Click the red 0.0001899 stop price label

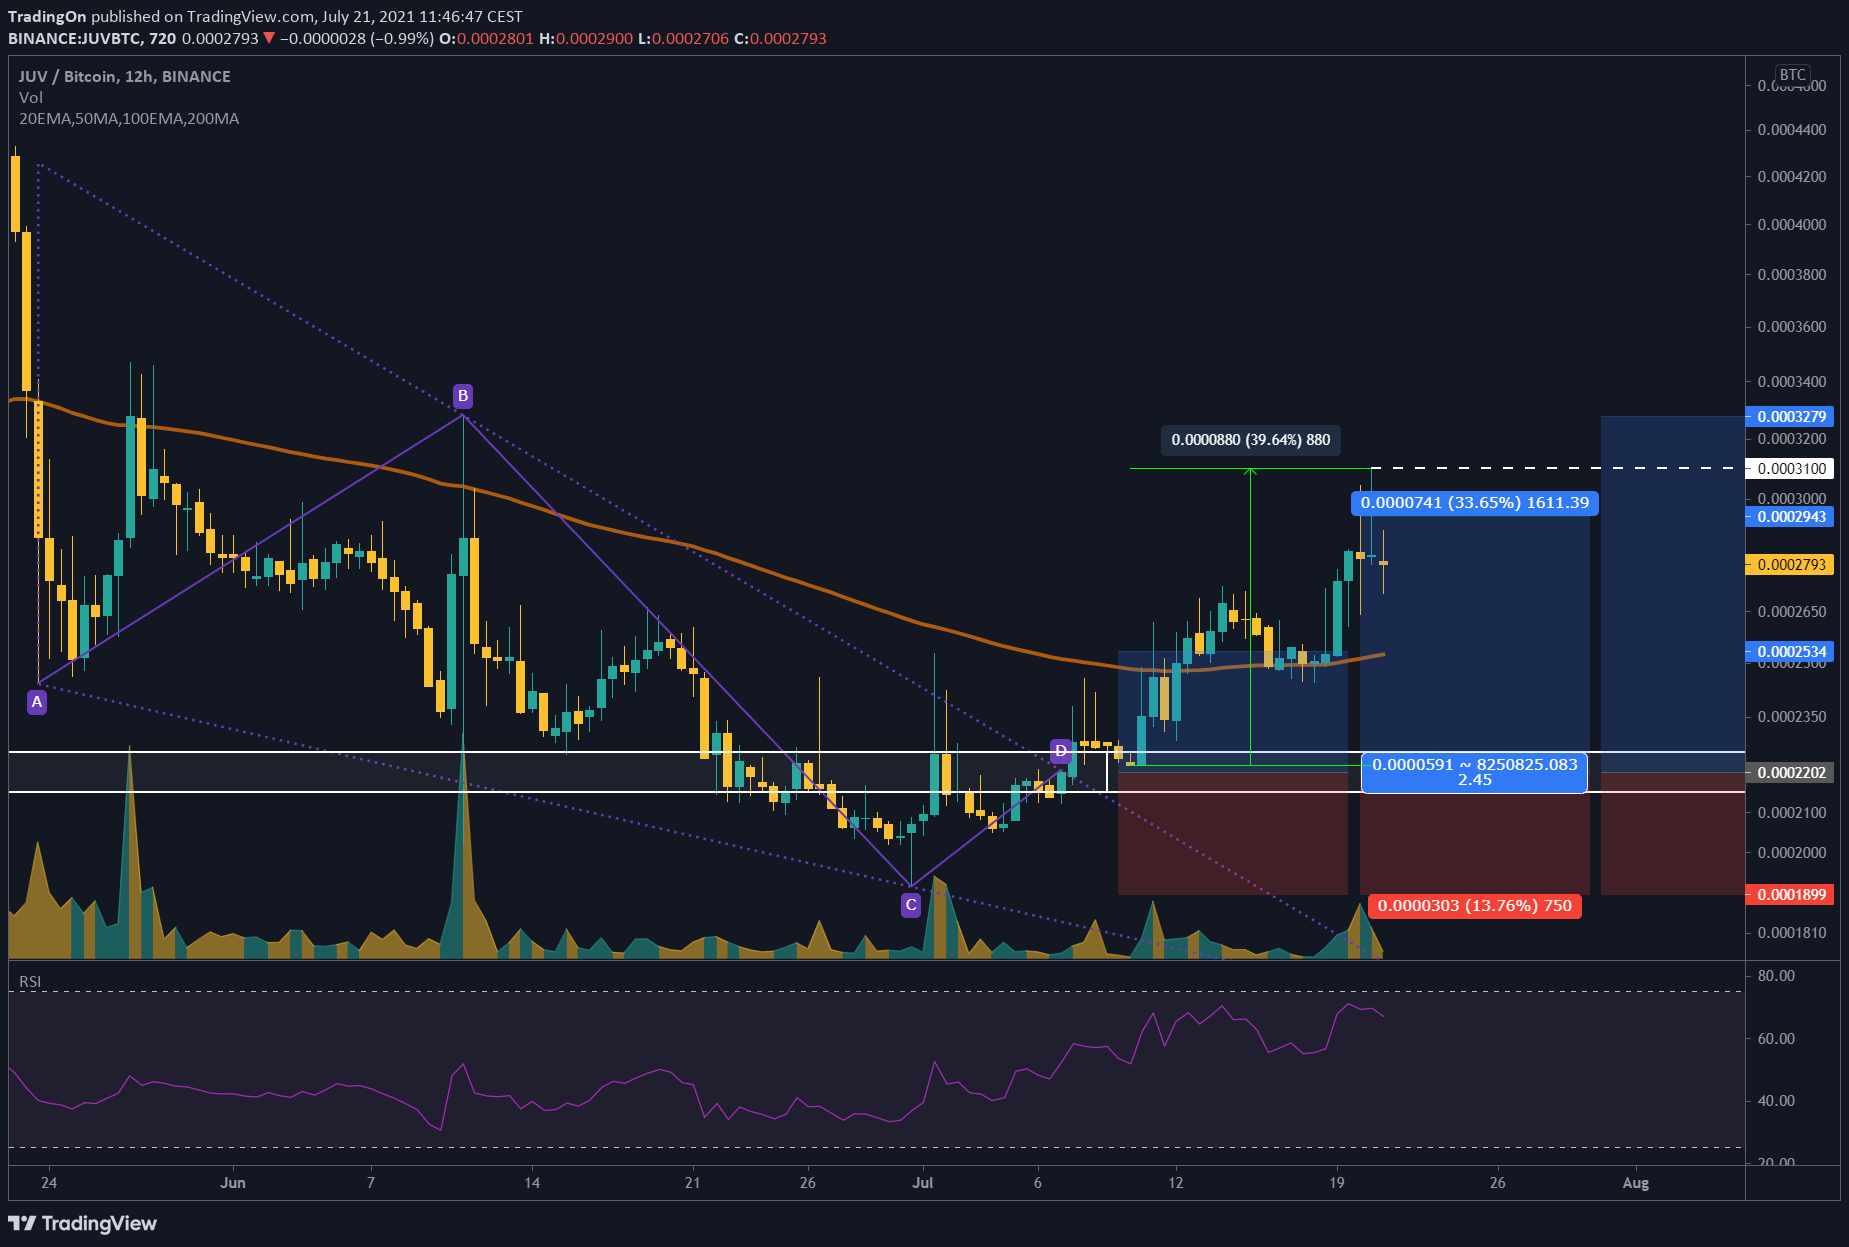pyautogui.click(x=1790, y=894)
